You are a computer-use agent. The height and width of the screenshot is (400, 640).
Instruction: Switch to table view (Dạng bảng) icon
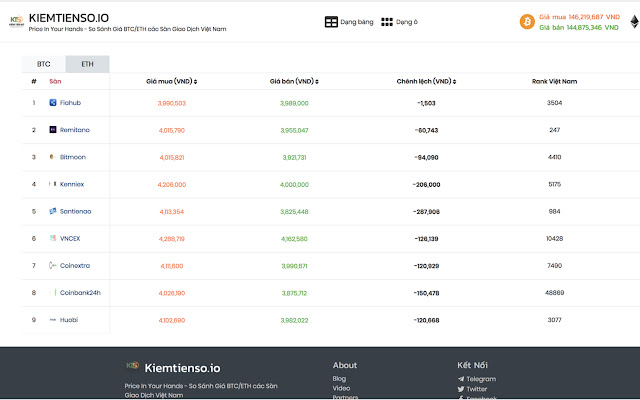pyautogui.click(x=331, y=22)
